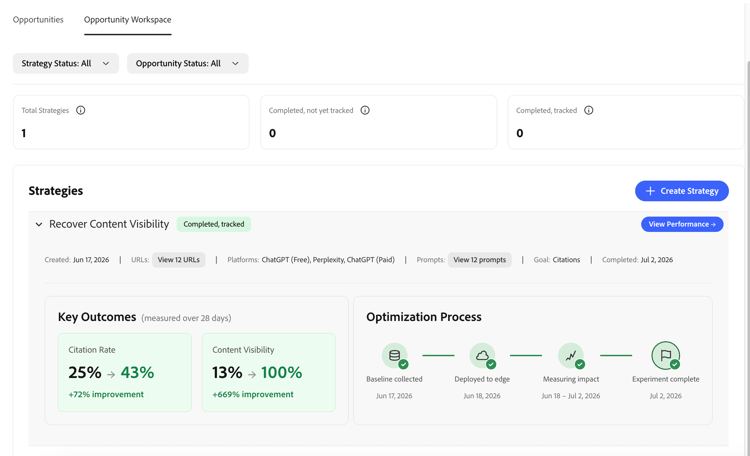Screen dimensions: 750x456
Task: Click the Key Outcomes heading
Action: (x=97, y=317)
